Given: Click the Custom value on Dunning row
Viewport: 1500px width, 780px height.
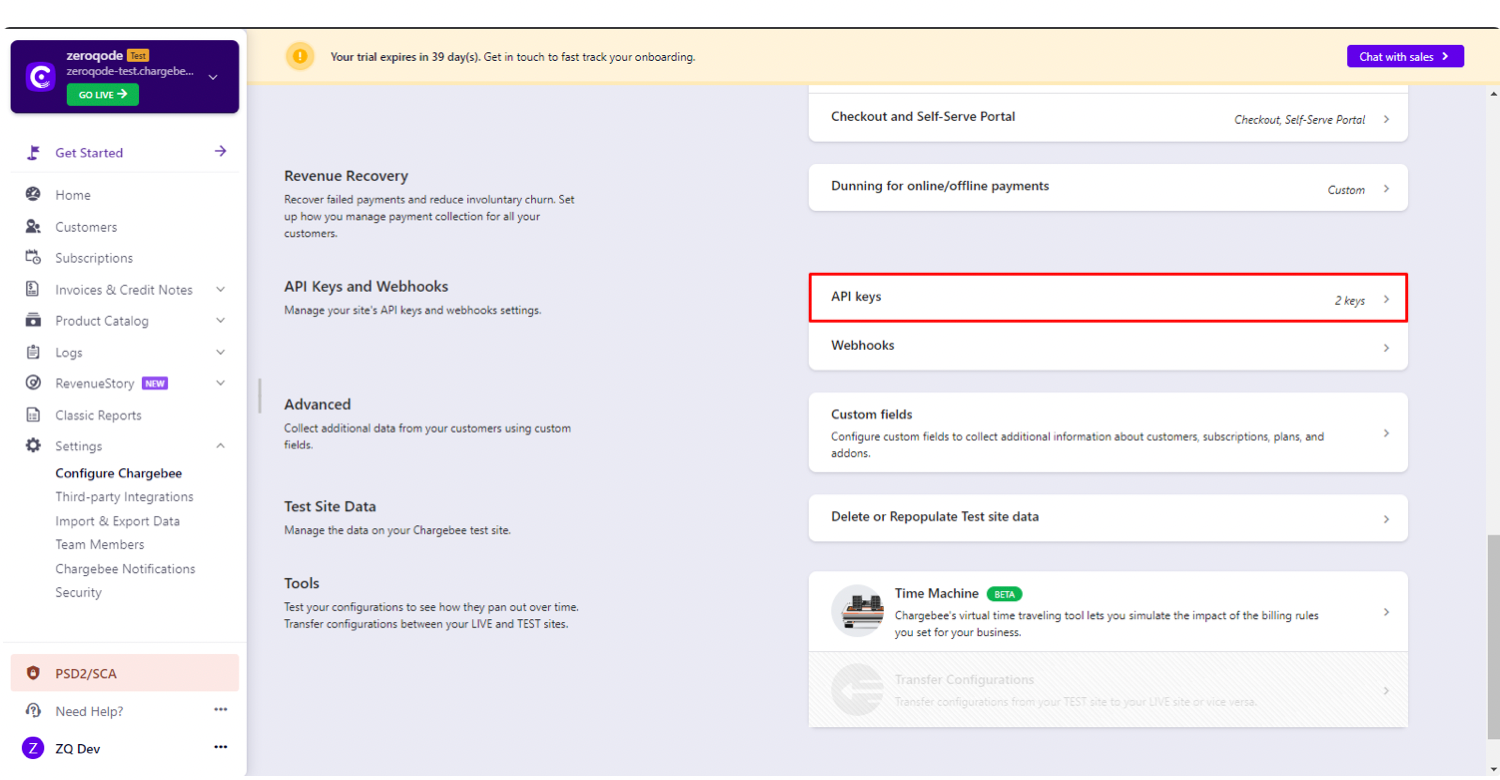Looking at the screenshot, I should point(1346,190).
